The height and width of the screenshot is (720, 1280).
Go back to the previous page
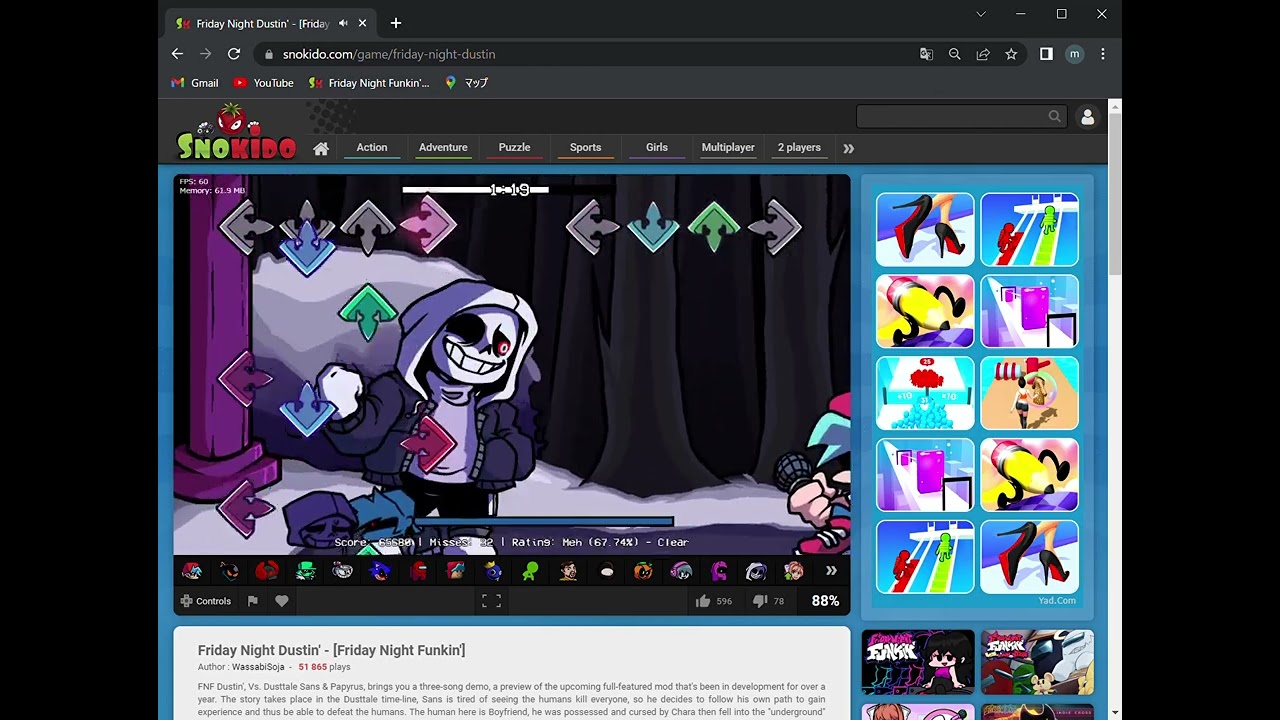(177, 54)
